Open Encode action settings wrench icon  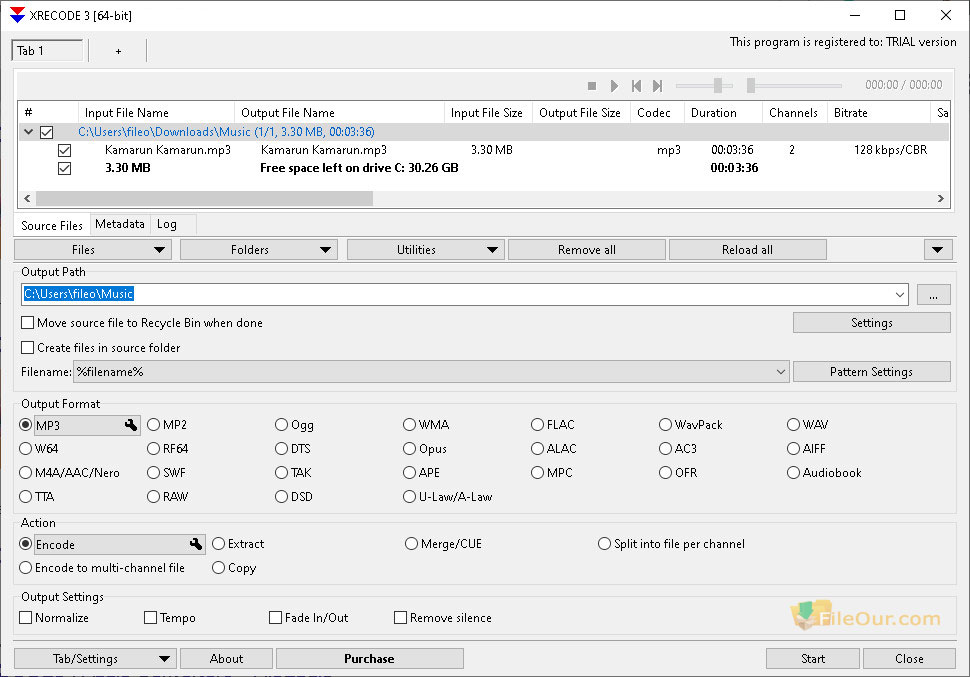[195, 544]
